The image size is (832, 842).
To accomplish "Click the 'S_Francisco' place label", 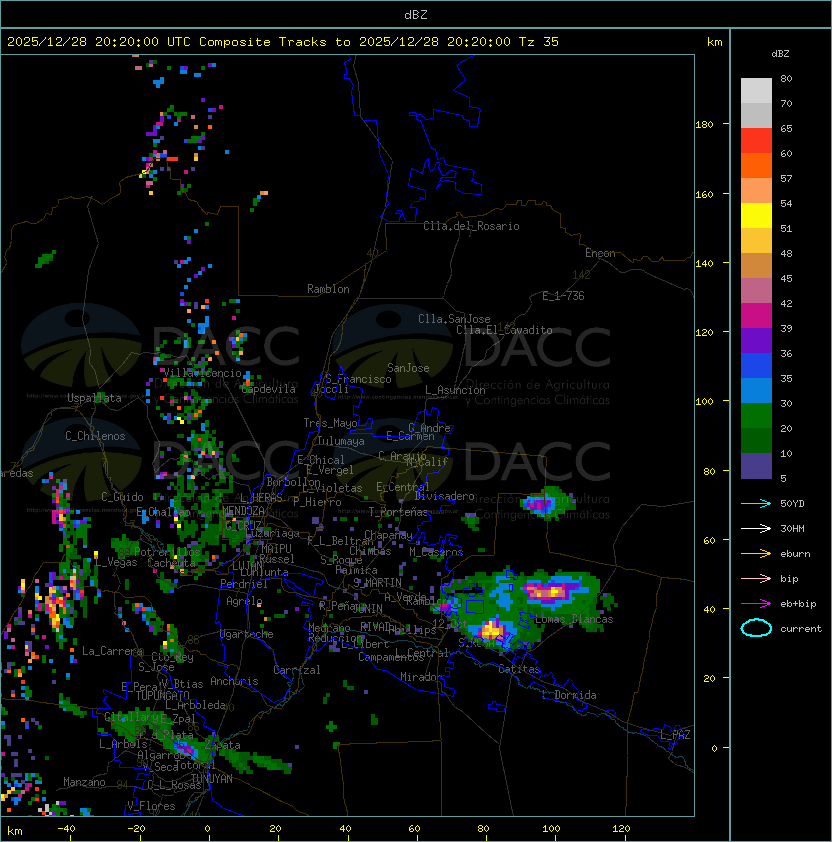I will (358, 379).
